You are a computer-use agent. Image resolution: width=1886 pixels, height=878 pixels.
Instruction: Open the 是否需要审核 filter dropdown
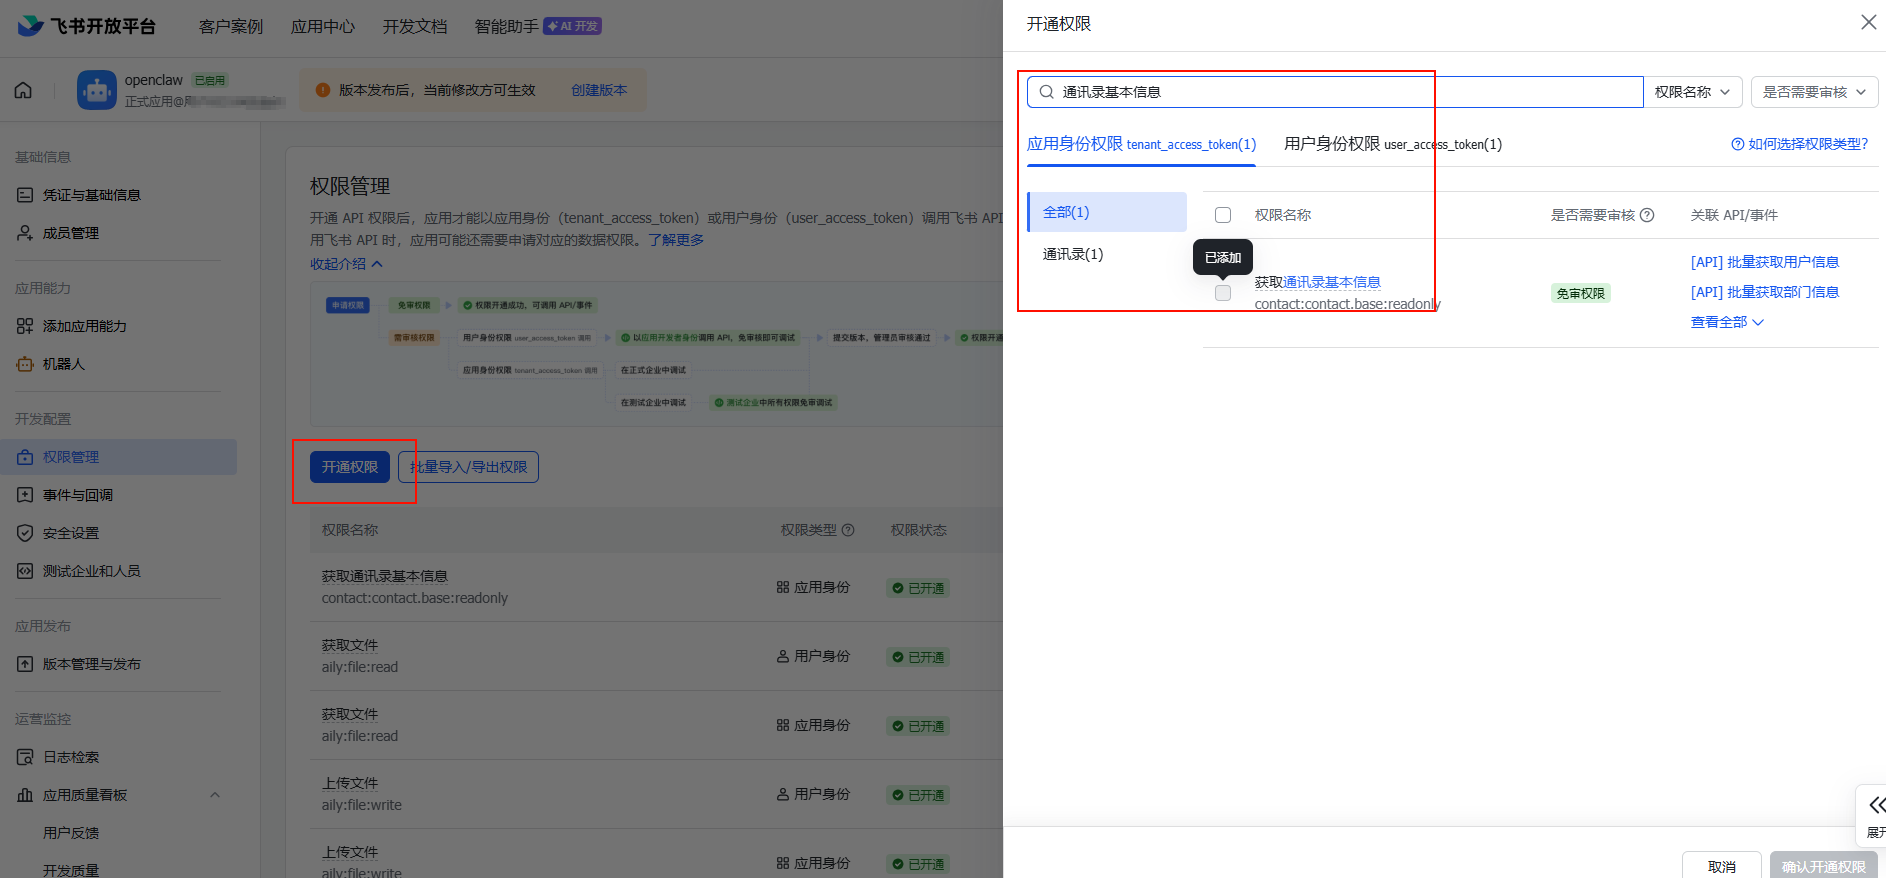[1813, 92]
